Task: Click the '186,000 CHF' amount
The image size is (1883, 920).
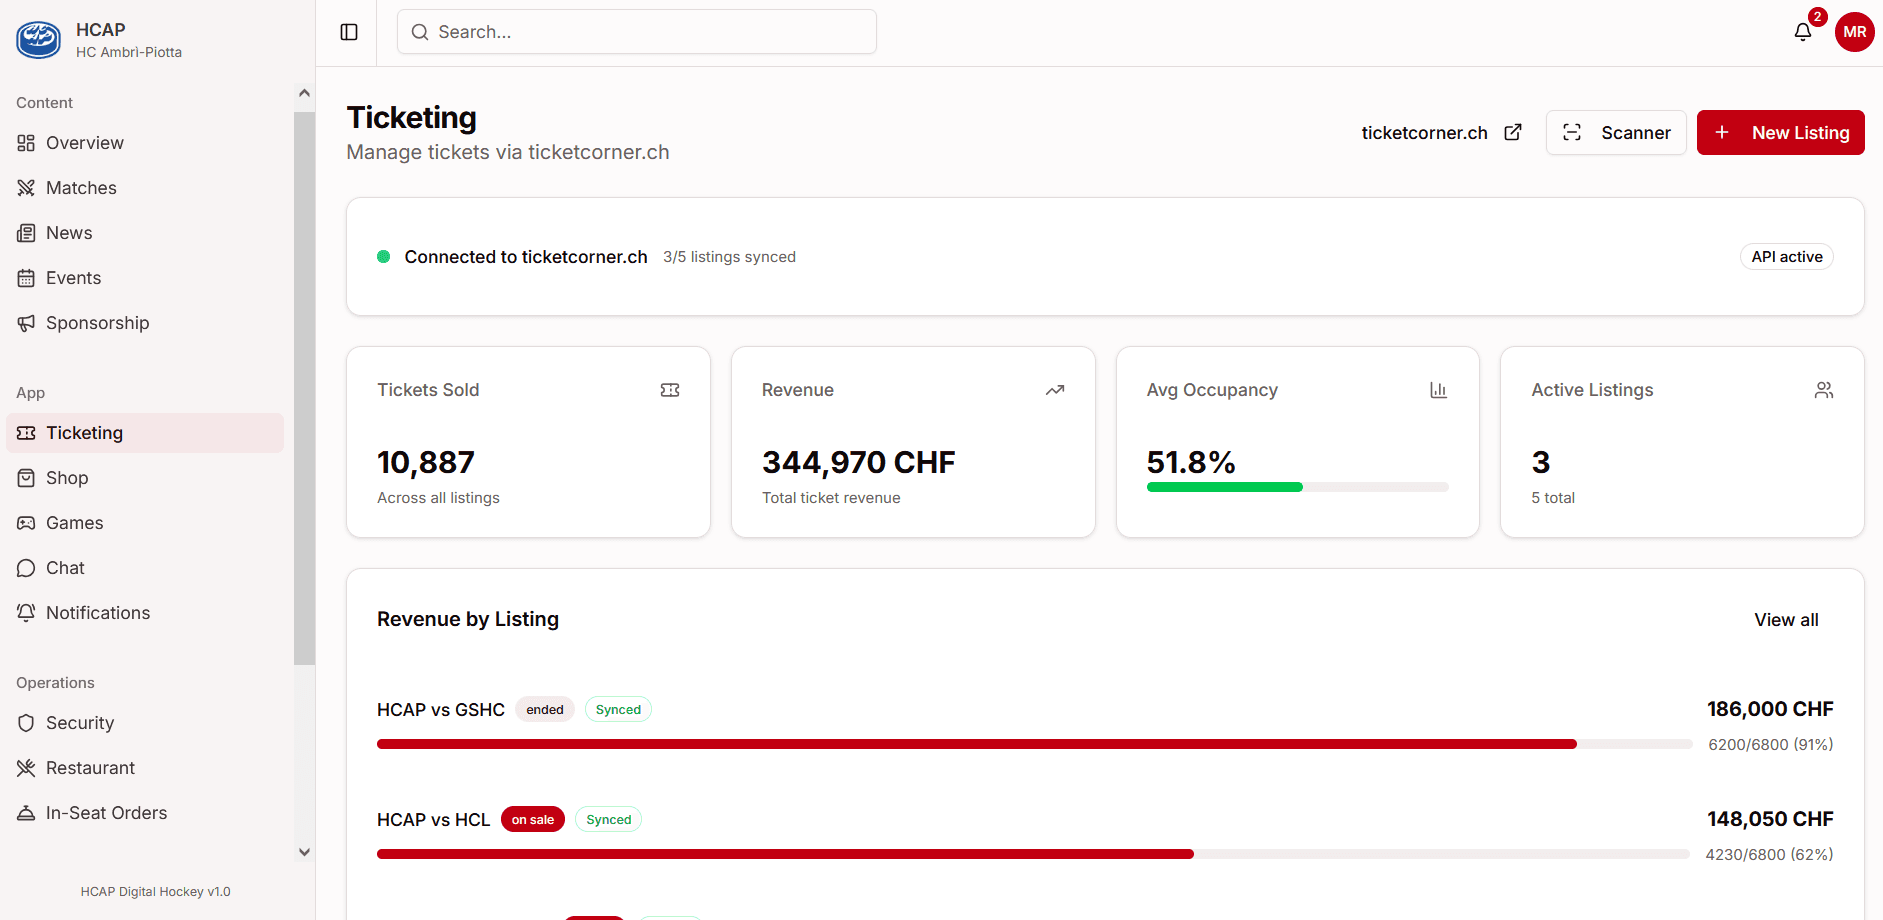Action: [1770, 709]
